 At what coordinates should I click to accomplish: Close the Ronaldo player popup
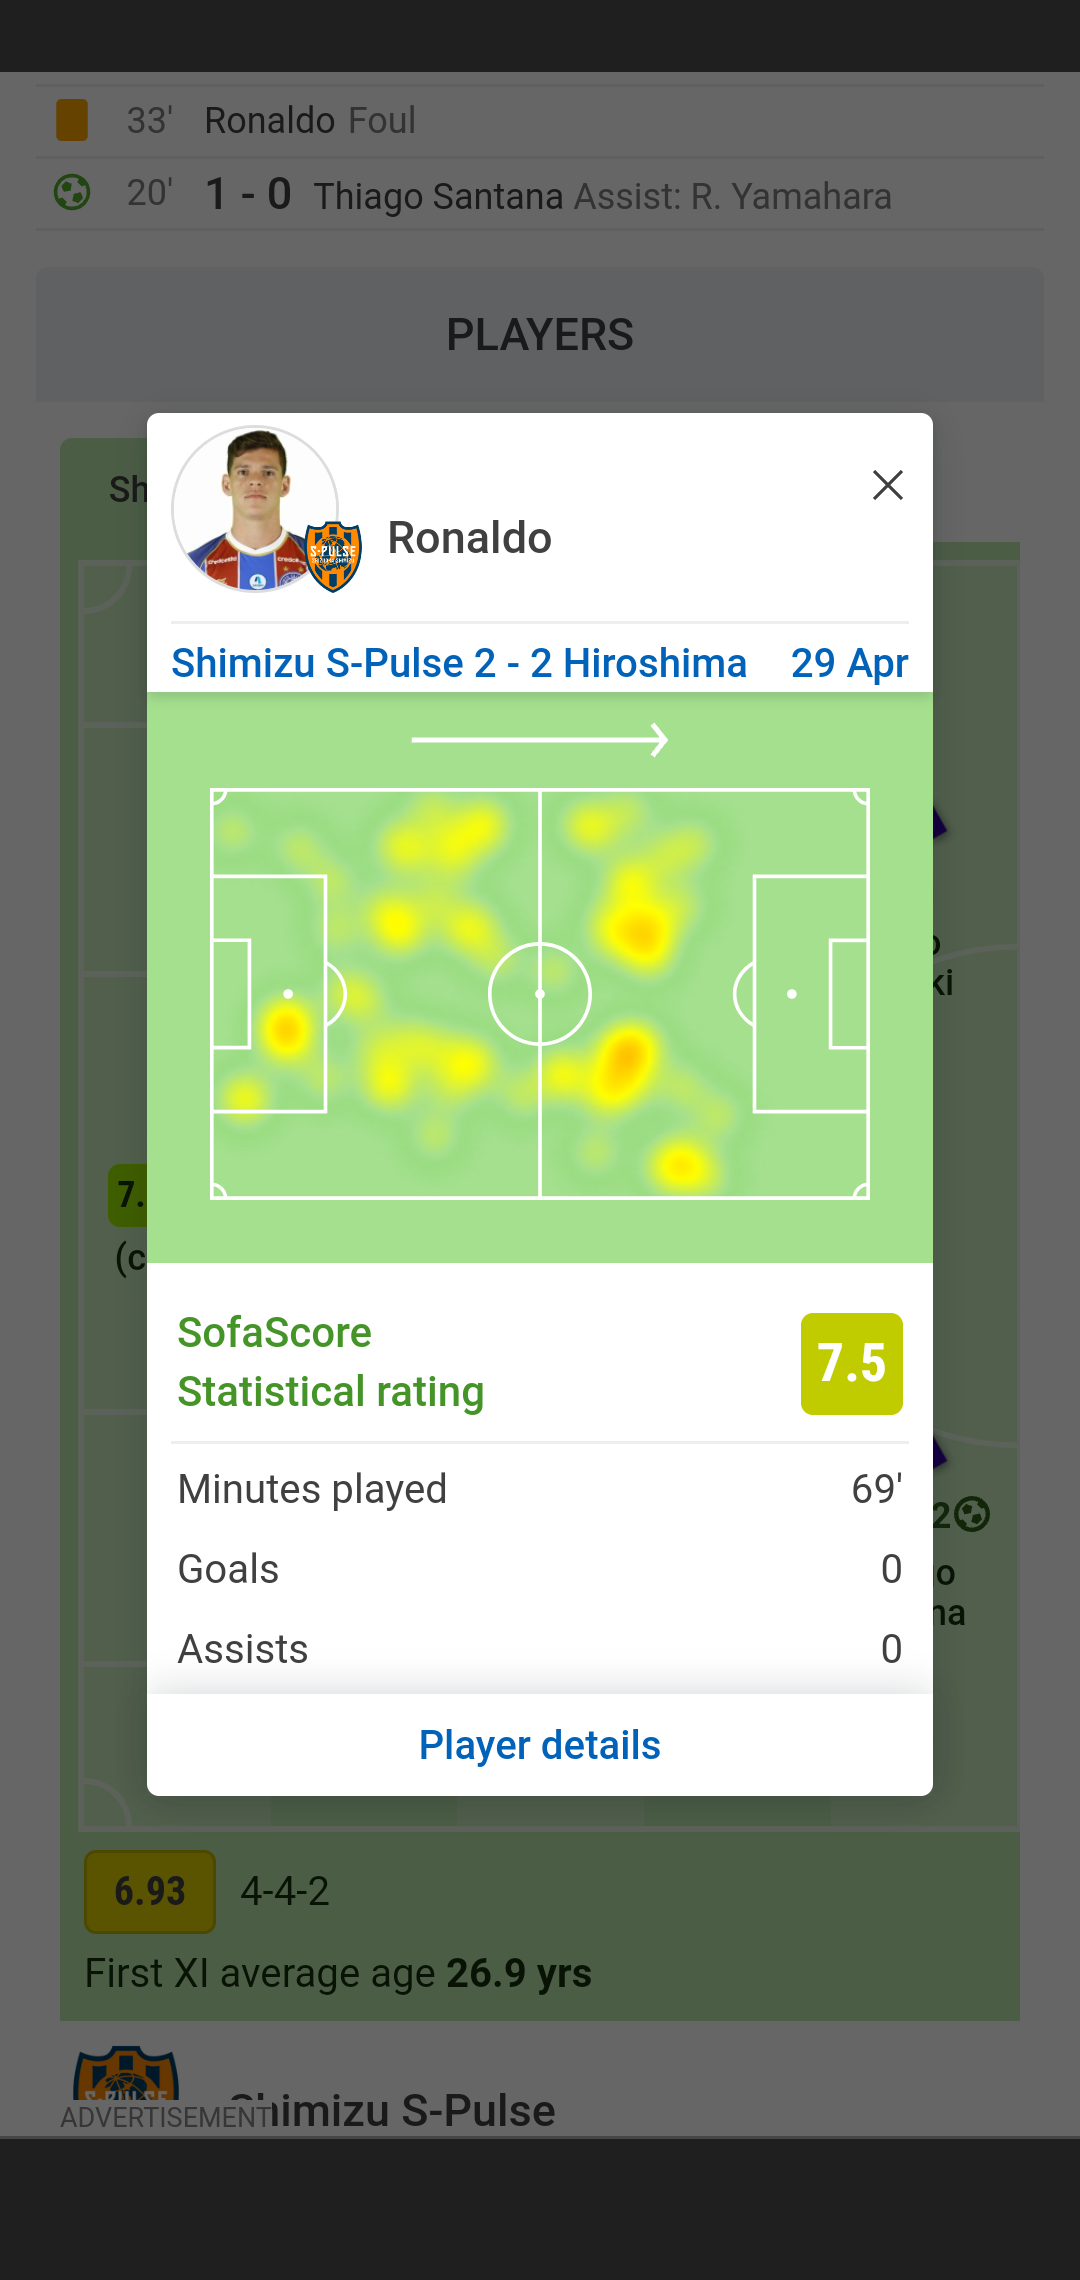pos(887,485)
